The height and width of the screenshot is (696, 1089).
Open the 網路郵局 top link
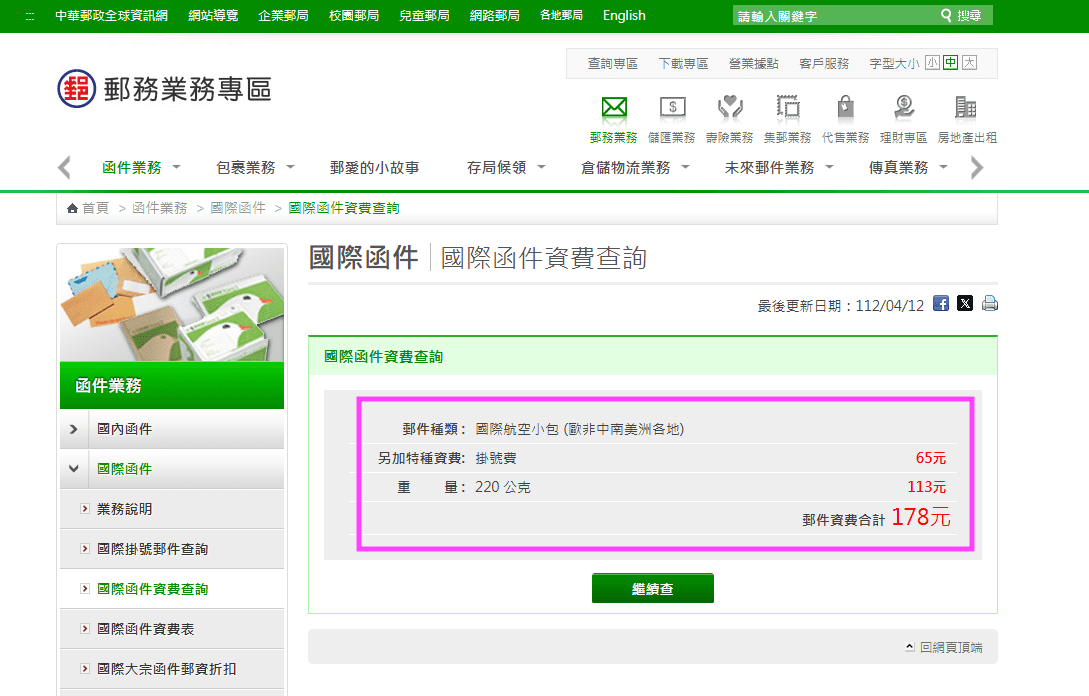tap(494, 15)
